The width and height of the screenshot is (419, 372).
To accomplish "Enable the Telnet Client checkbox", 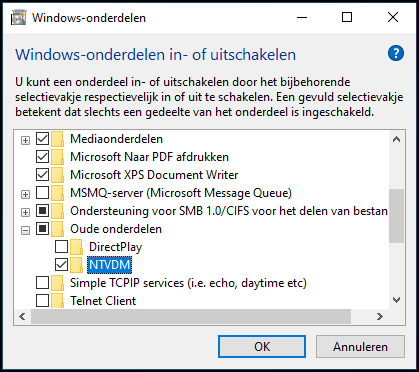I will coord(42,301).
